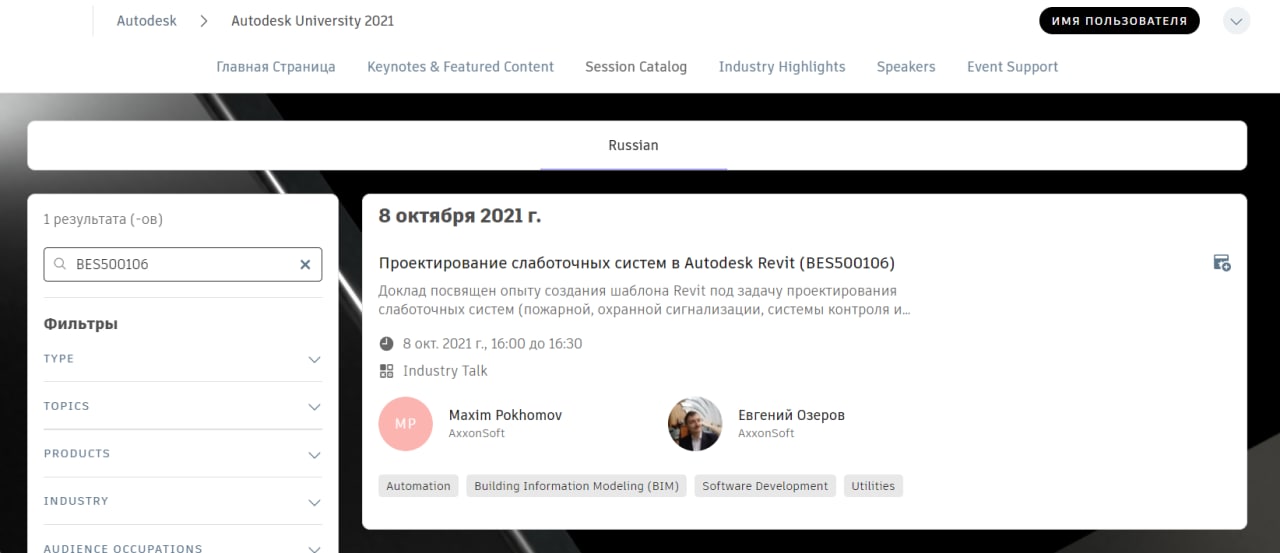Click the date heading 8 октября 2021 г.
This screenshot has height=553, width=1280.
(x=460, y=216)
